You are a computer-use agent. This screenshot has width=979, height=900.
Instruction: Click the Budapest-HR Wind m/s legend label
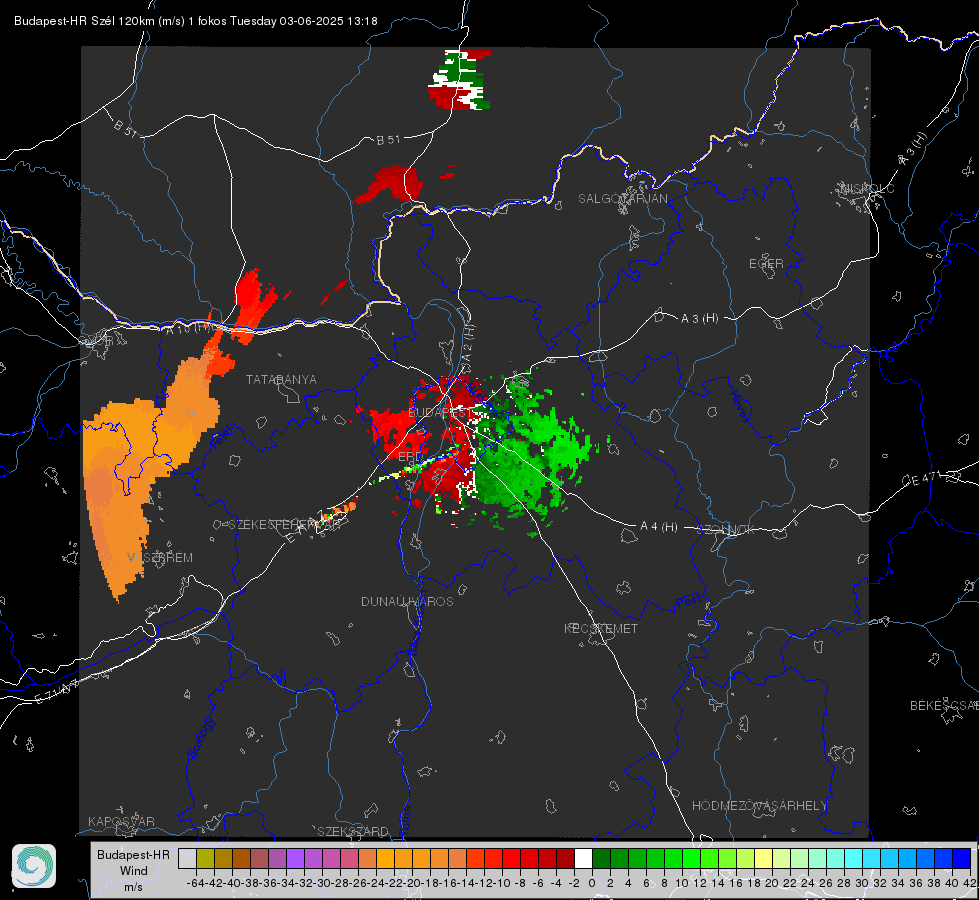tap(133, 871)
